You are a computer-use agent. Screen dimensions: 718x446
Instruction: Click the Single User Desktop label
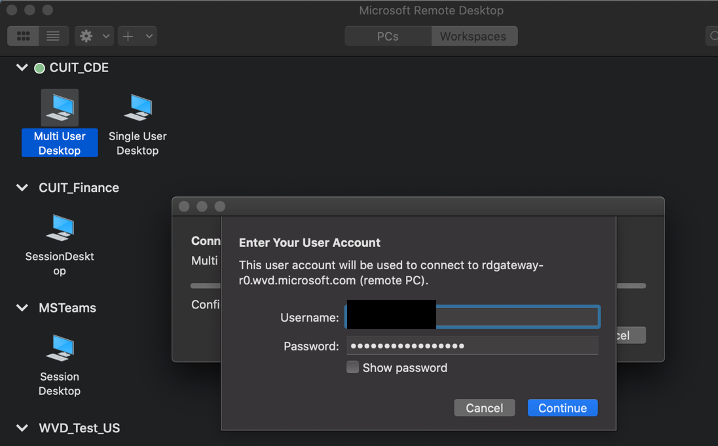(x=137, y=143)
